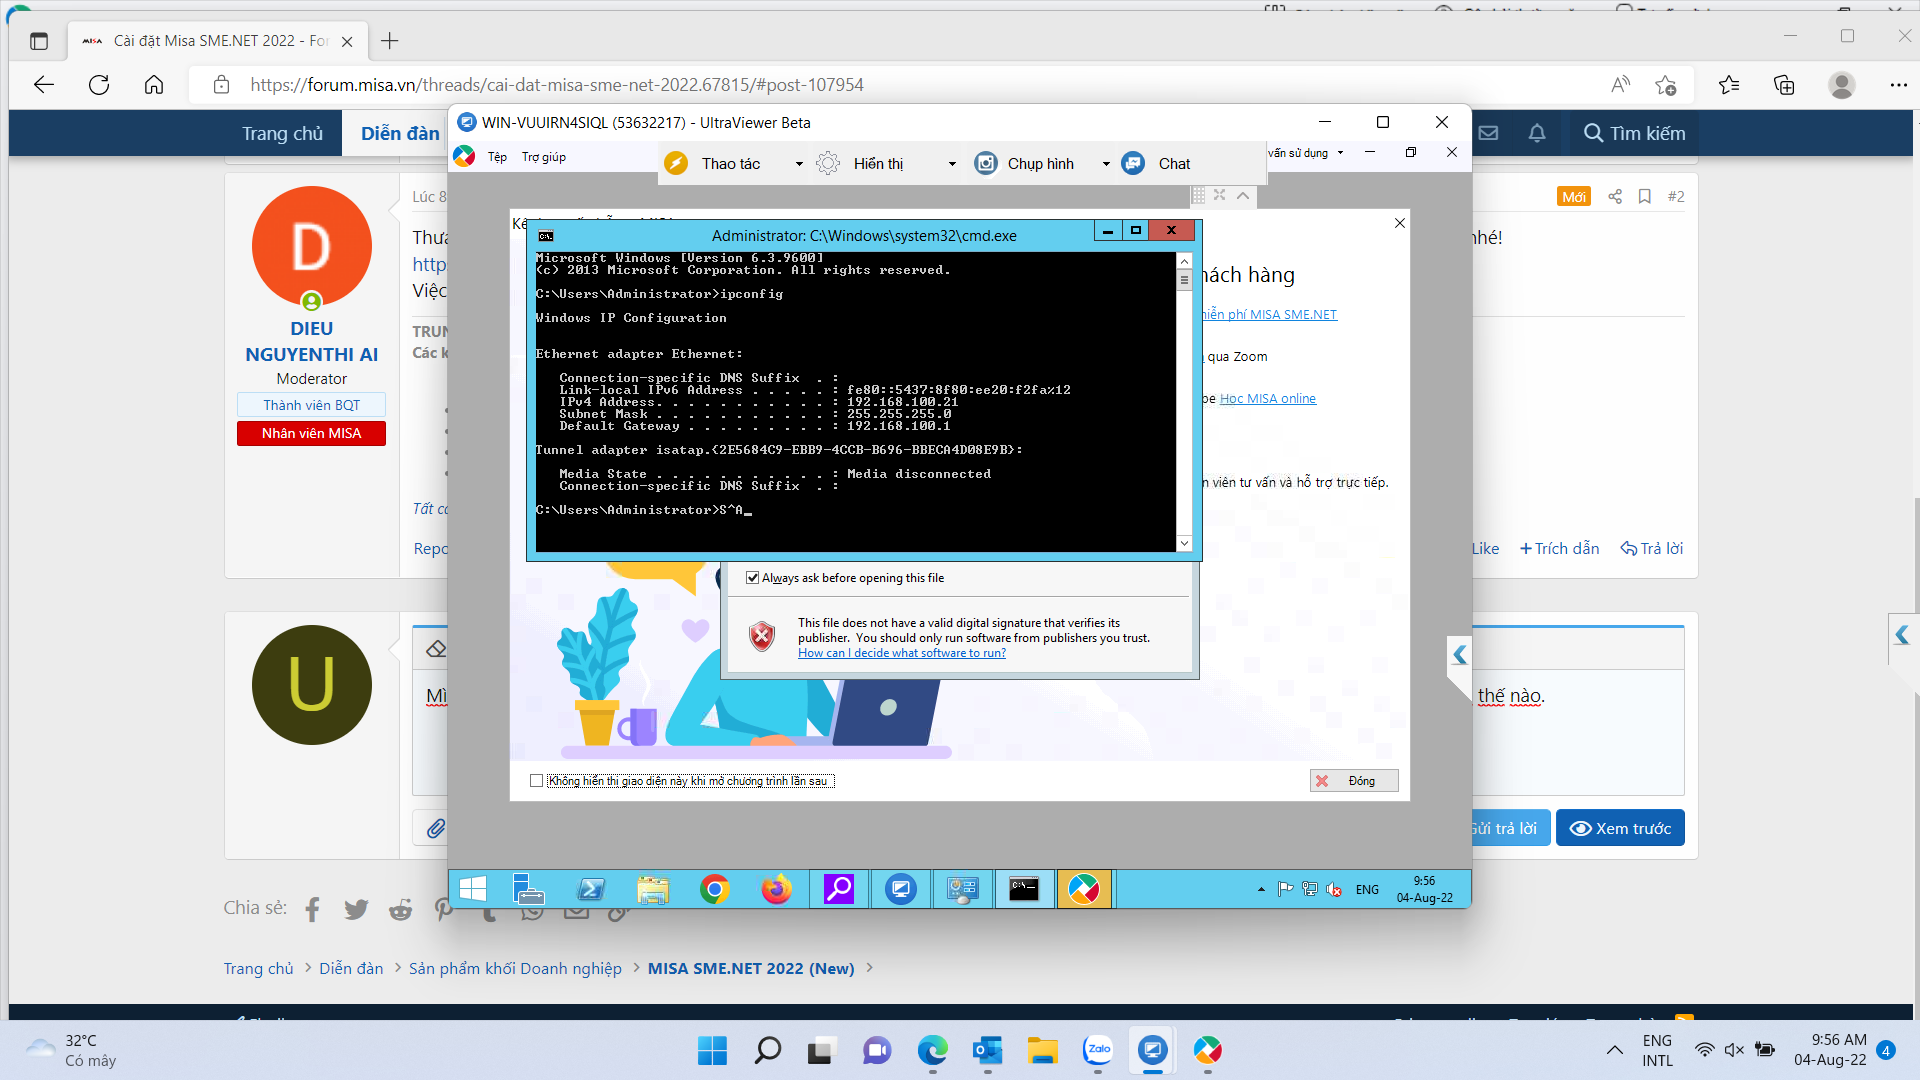Open How can I decide what software link
1920x1080 pixels.
click(x=902, y=653)
